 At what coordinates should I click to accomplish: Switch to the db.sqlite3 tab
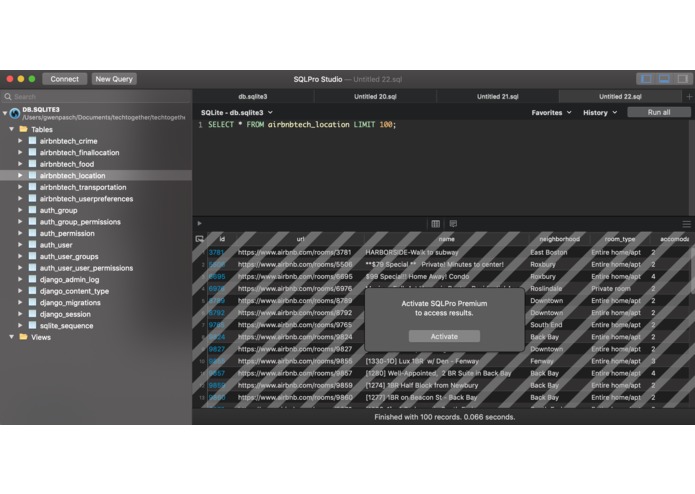pyautogui.click(x=253, y=96)
